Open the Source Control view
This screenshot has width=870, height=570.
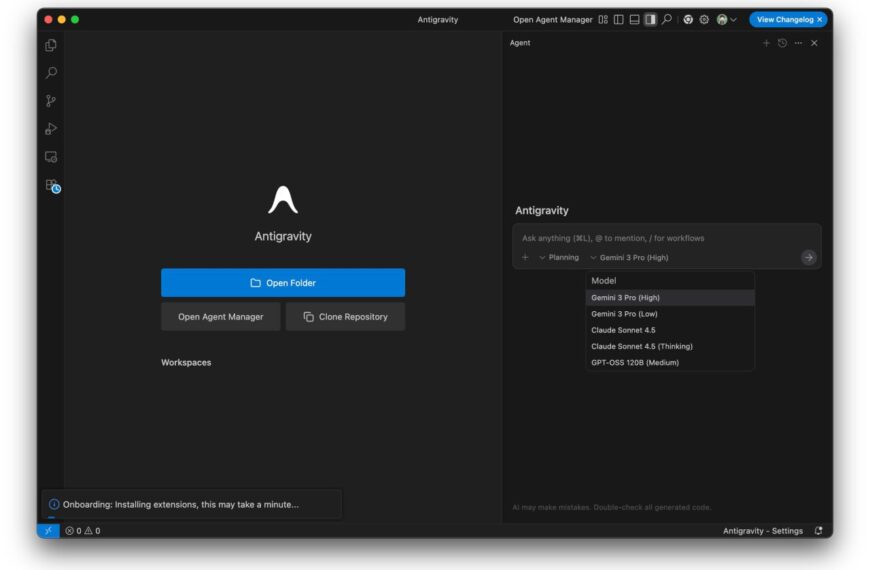click(51, 100)
